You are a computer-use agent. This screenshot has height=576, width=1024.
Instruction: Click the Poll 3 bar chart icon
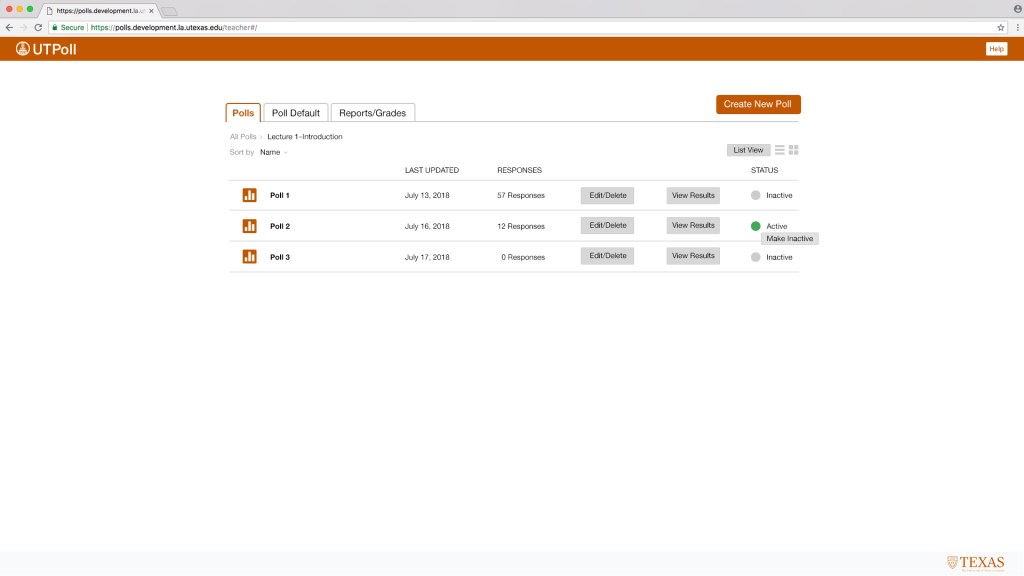249,257
